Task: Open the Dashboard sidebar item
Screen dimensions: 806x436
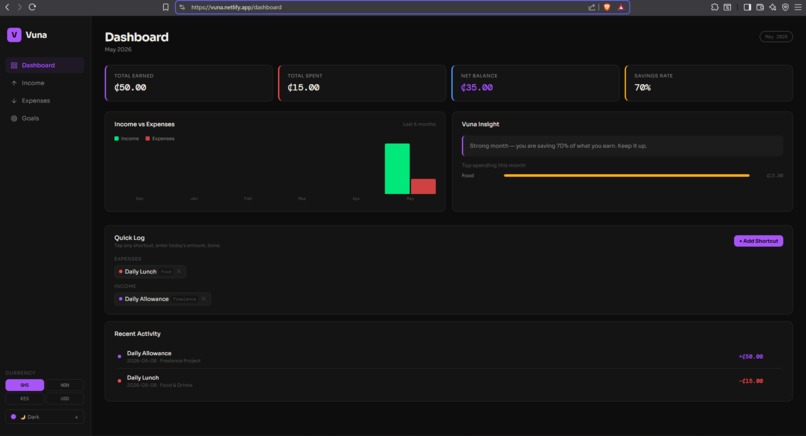Action: coord(45,65)
